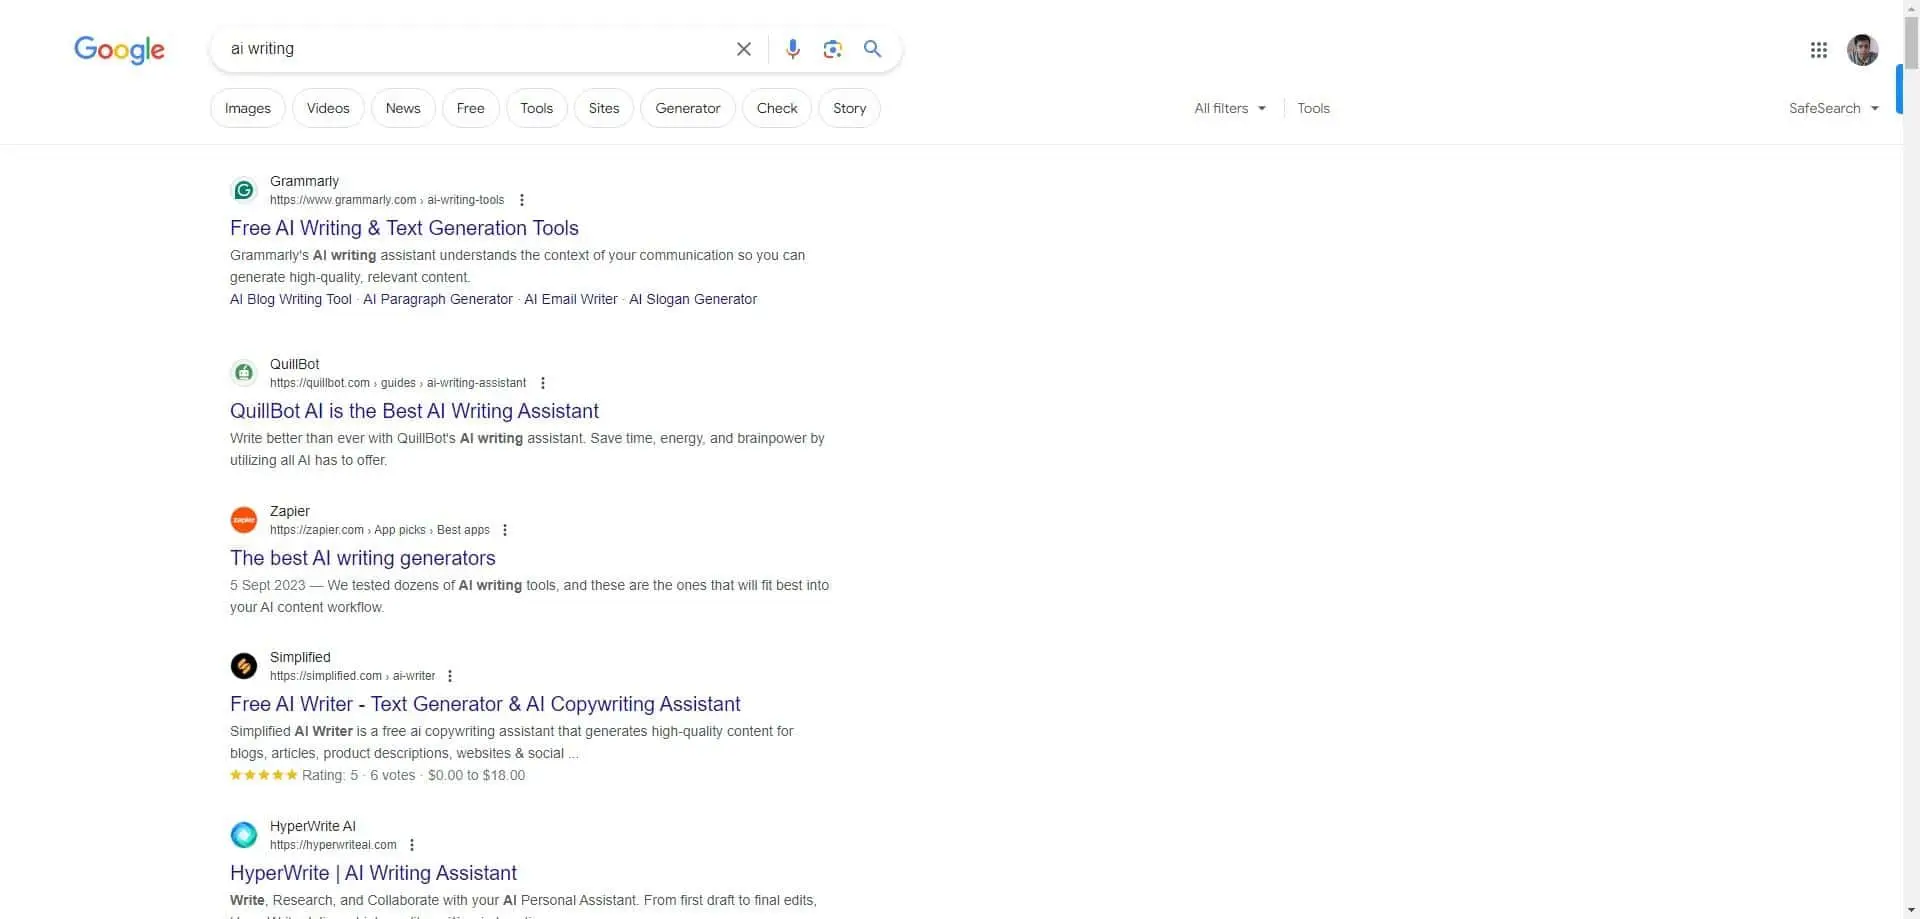Screen dimensions: 1920x919
Task: Open the SafeSearch dropdown
Action: click(x=1834, y=108)
